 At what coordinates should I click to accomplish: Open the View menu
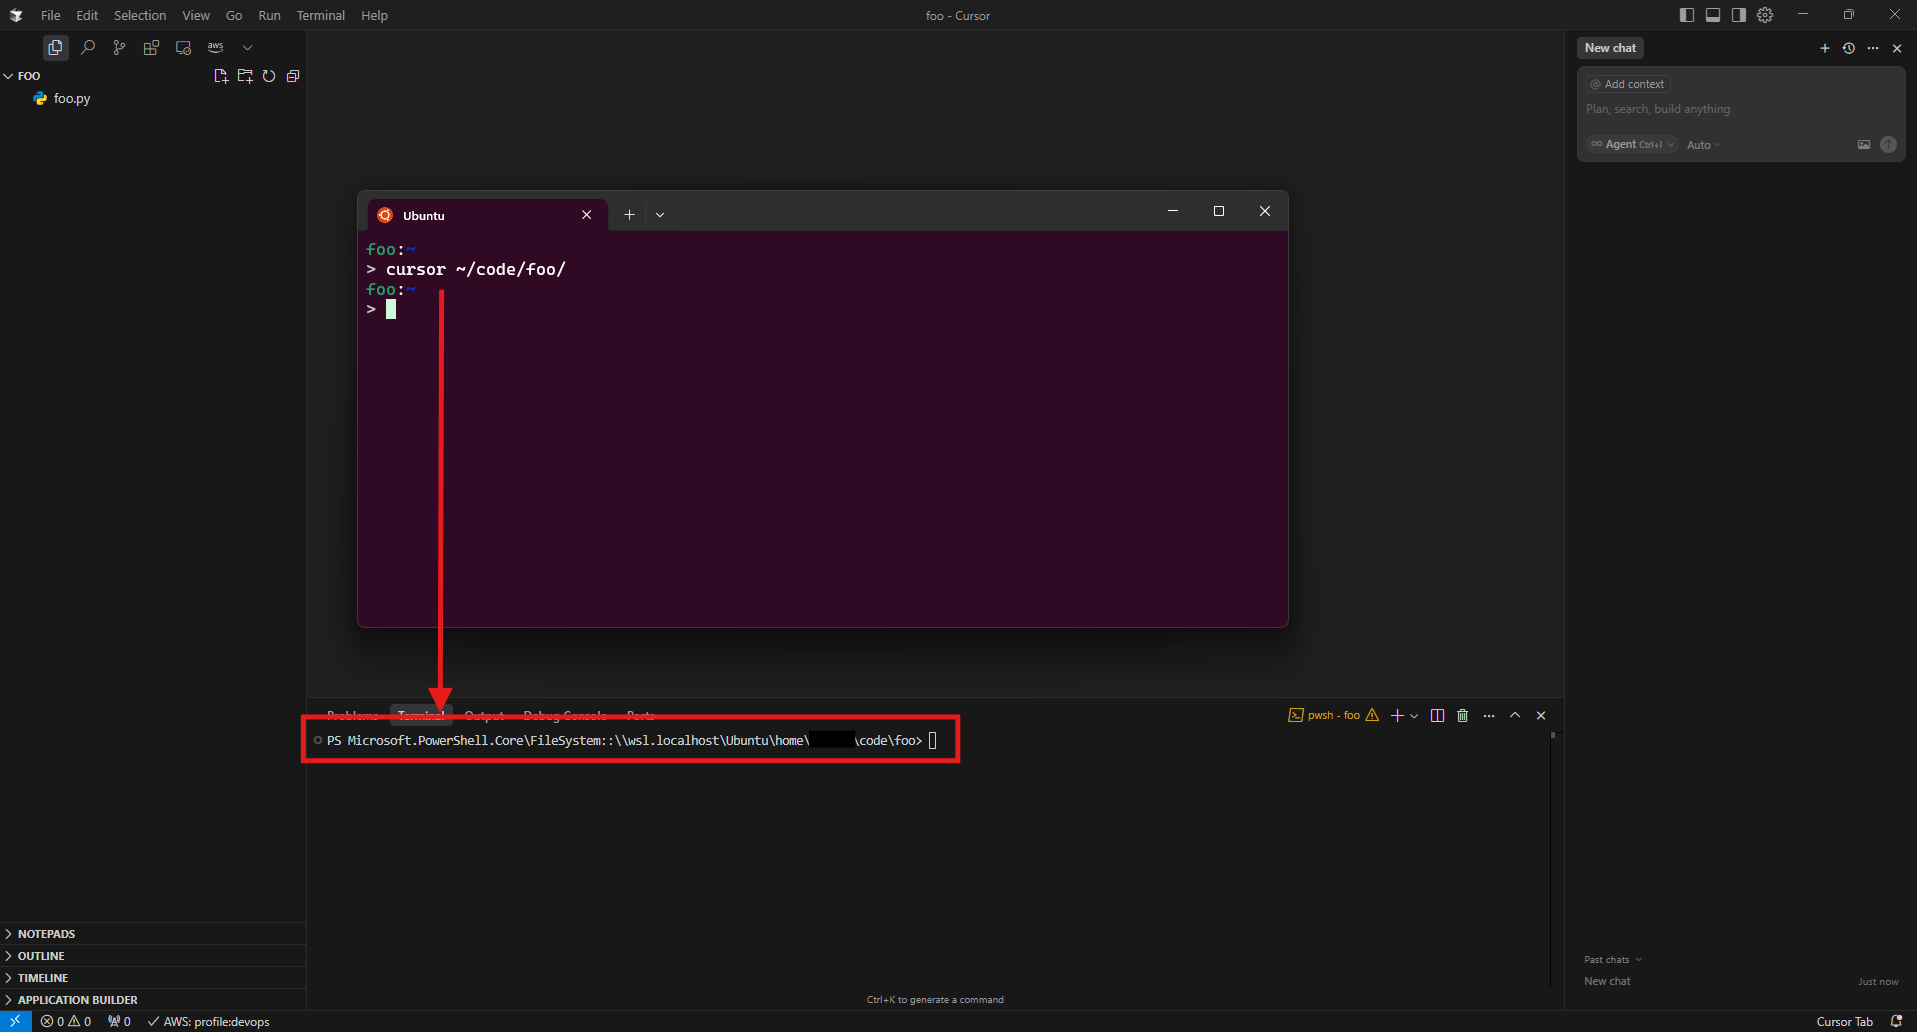click(x=196, y=15)
